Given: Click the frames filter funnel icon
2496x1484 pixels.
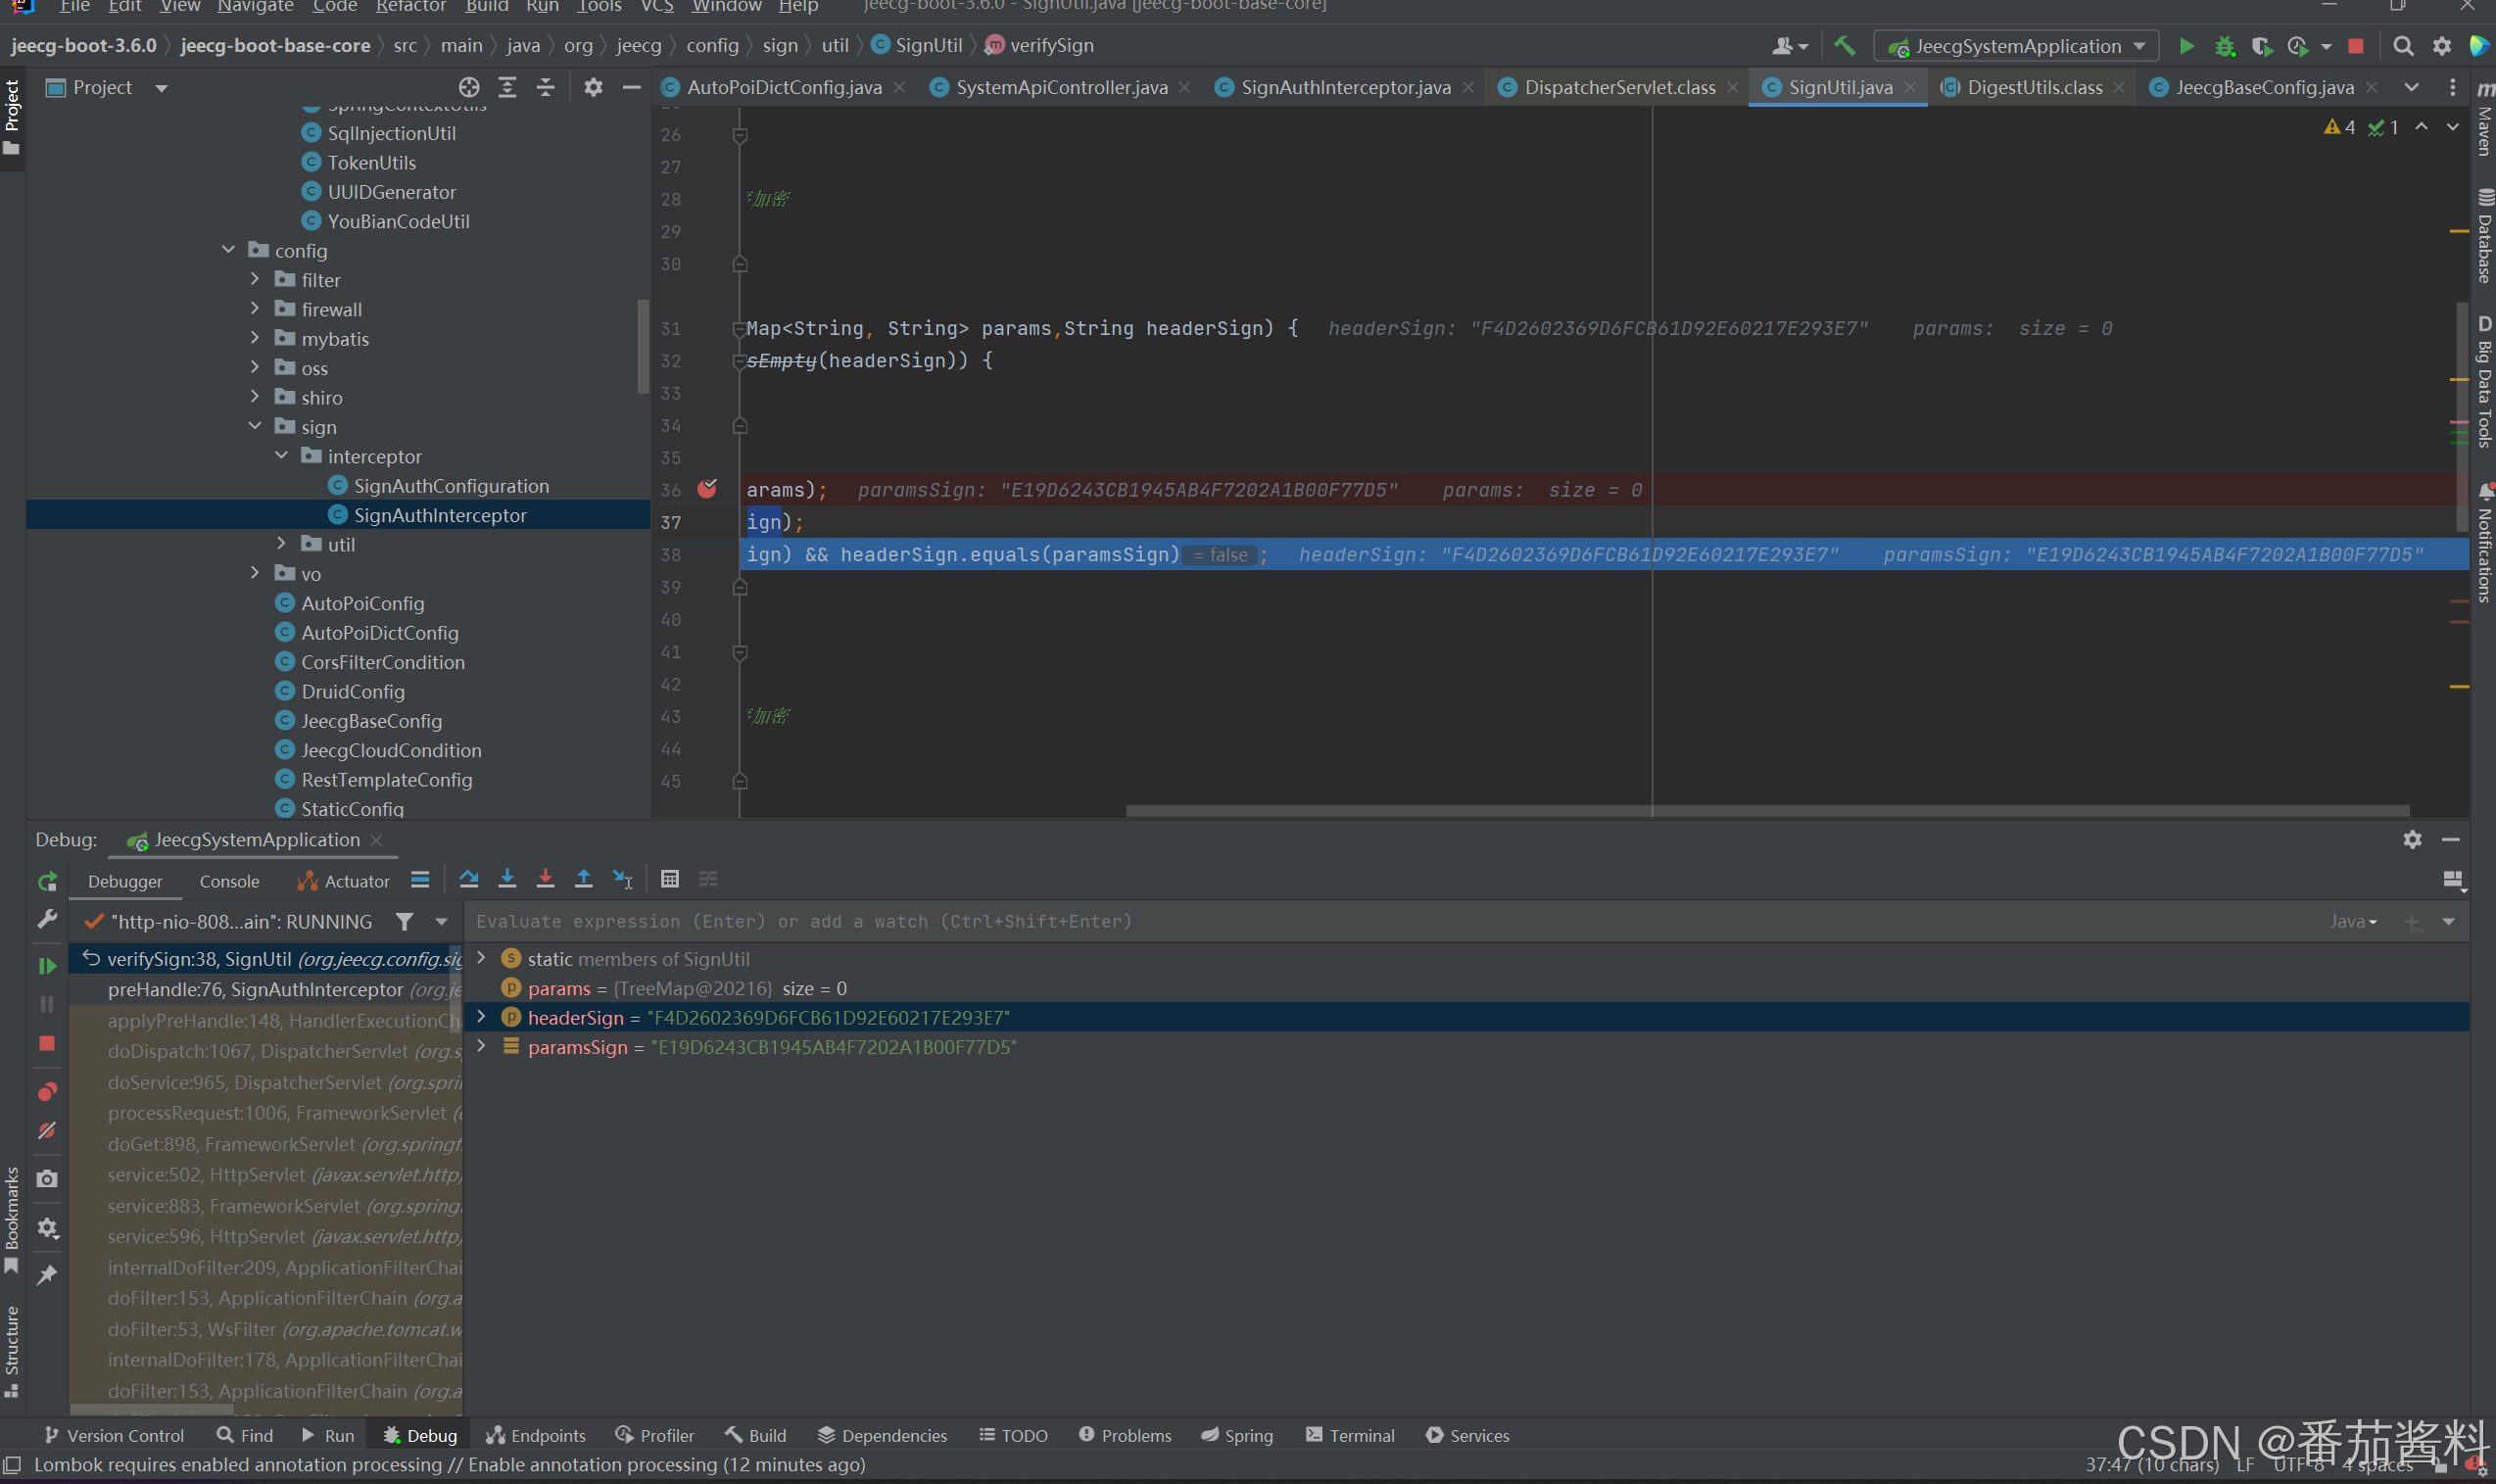Looking at the screenshot, I should point(404,921).
